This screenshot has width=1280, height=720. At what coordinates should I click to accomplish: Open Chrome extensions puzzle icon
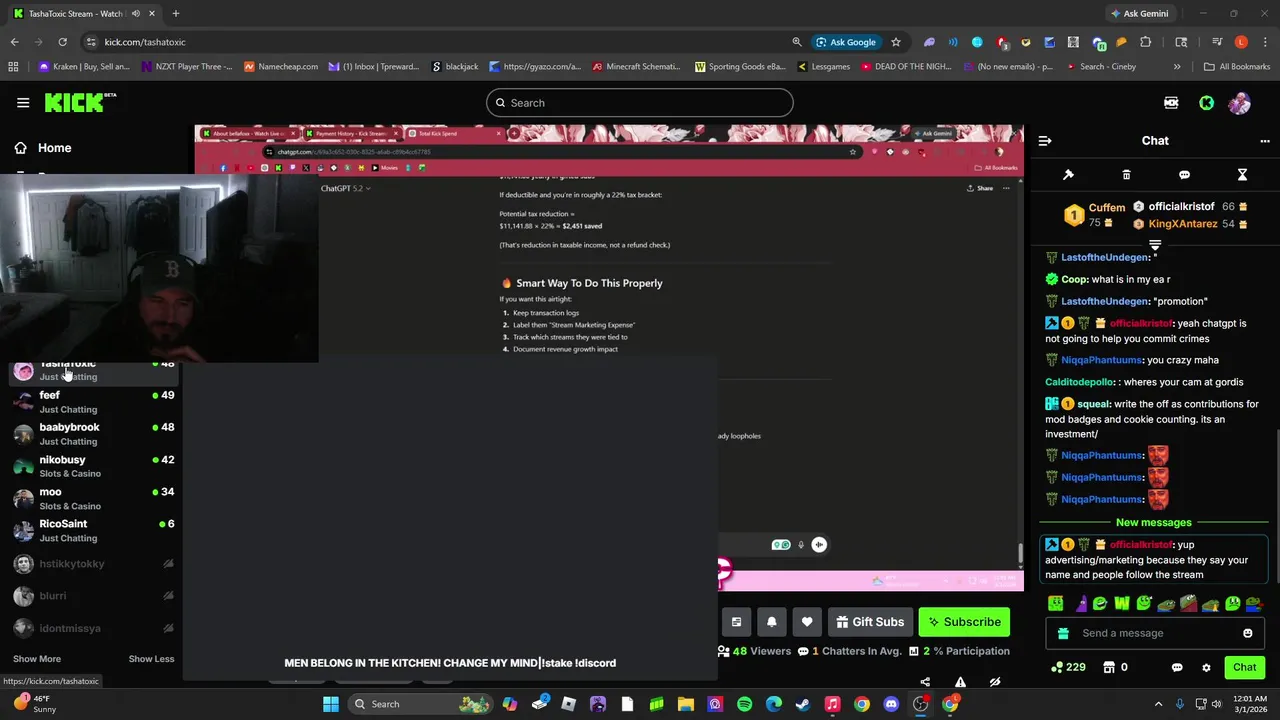click(1146, 42)
